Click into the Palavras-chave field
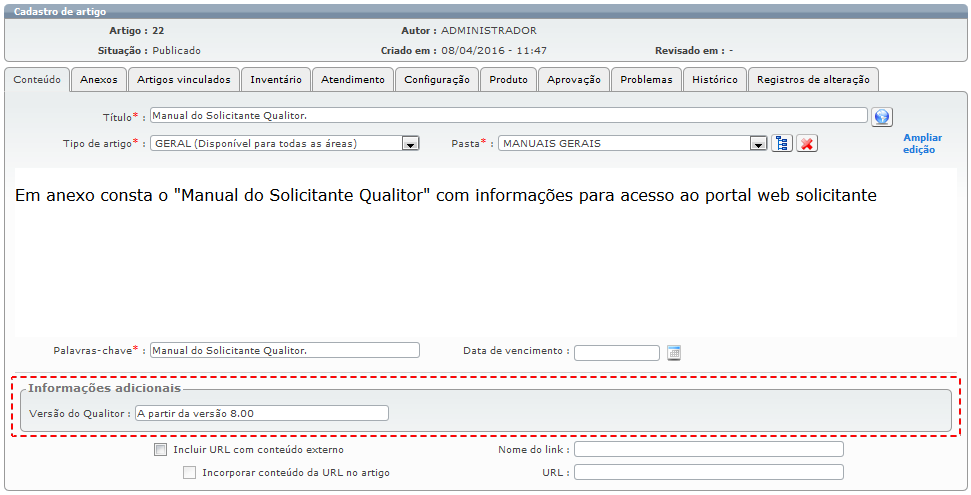Viewport: 971px width, 495px height. pyautogui.click(x=285, y=350)
